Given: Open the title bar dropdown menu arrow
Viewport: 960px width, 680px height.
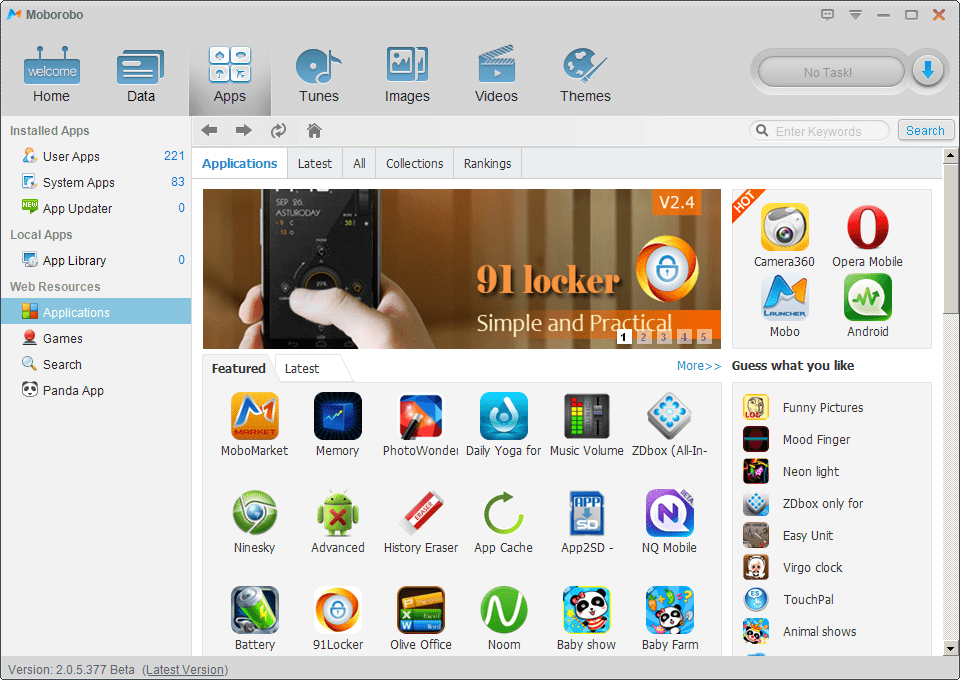Looking at the screenshot, I should point(855,15).
